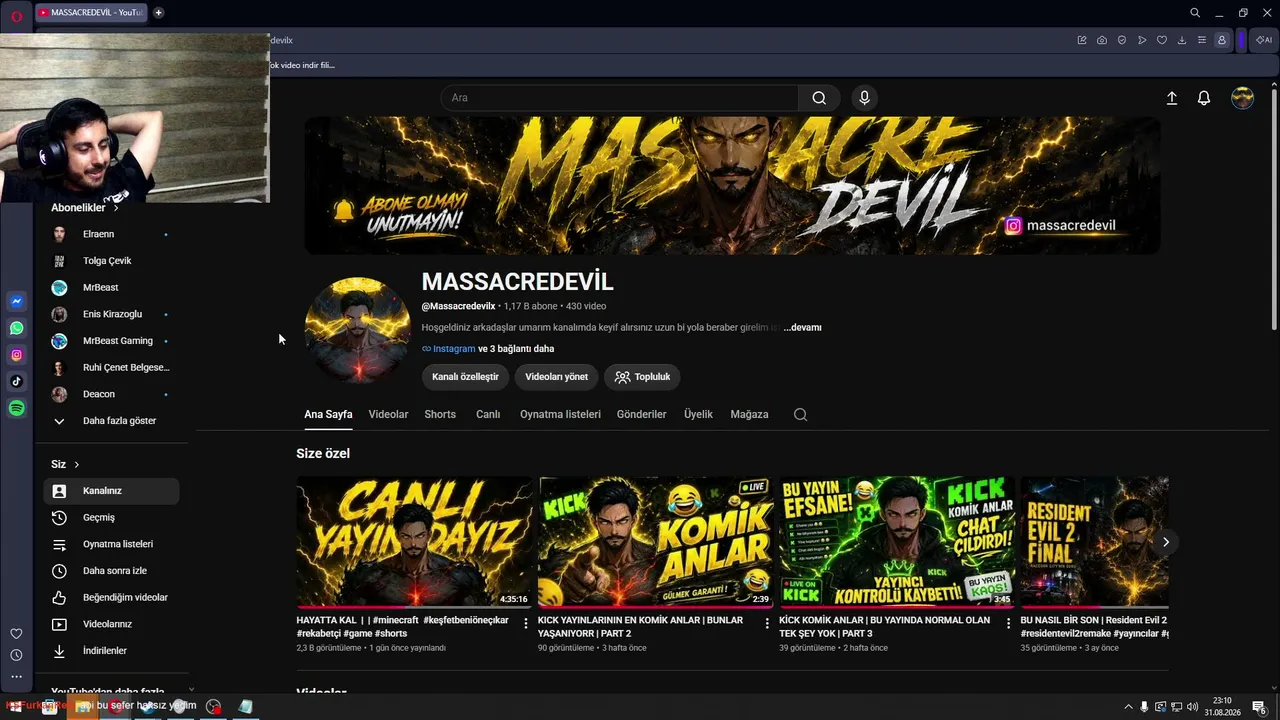Open Opera sidebar bookmarks heart
Viewport: 1280px width, 720px height.
16,634
